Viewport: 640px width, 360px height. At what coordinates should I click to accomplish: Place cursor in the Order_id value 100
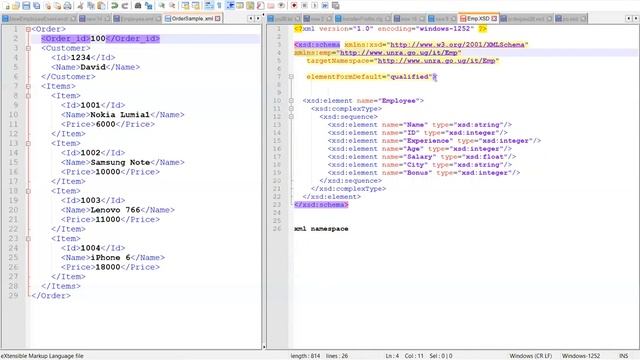[x=98, y=39]
